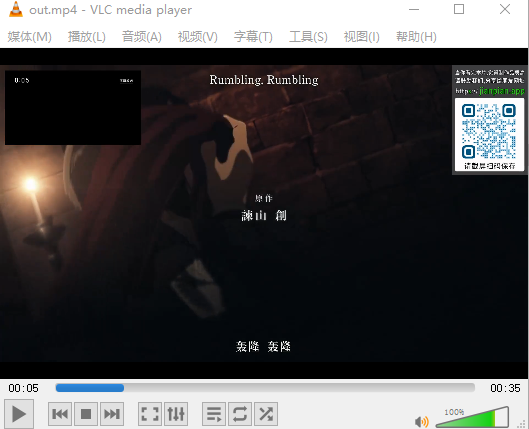Viewport: 529px width, 429px height.
Task: Open the 媒体(M) menu
Action: [30, 36]
